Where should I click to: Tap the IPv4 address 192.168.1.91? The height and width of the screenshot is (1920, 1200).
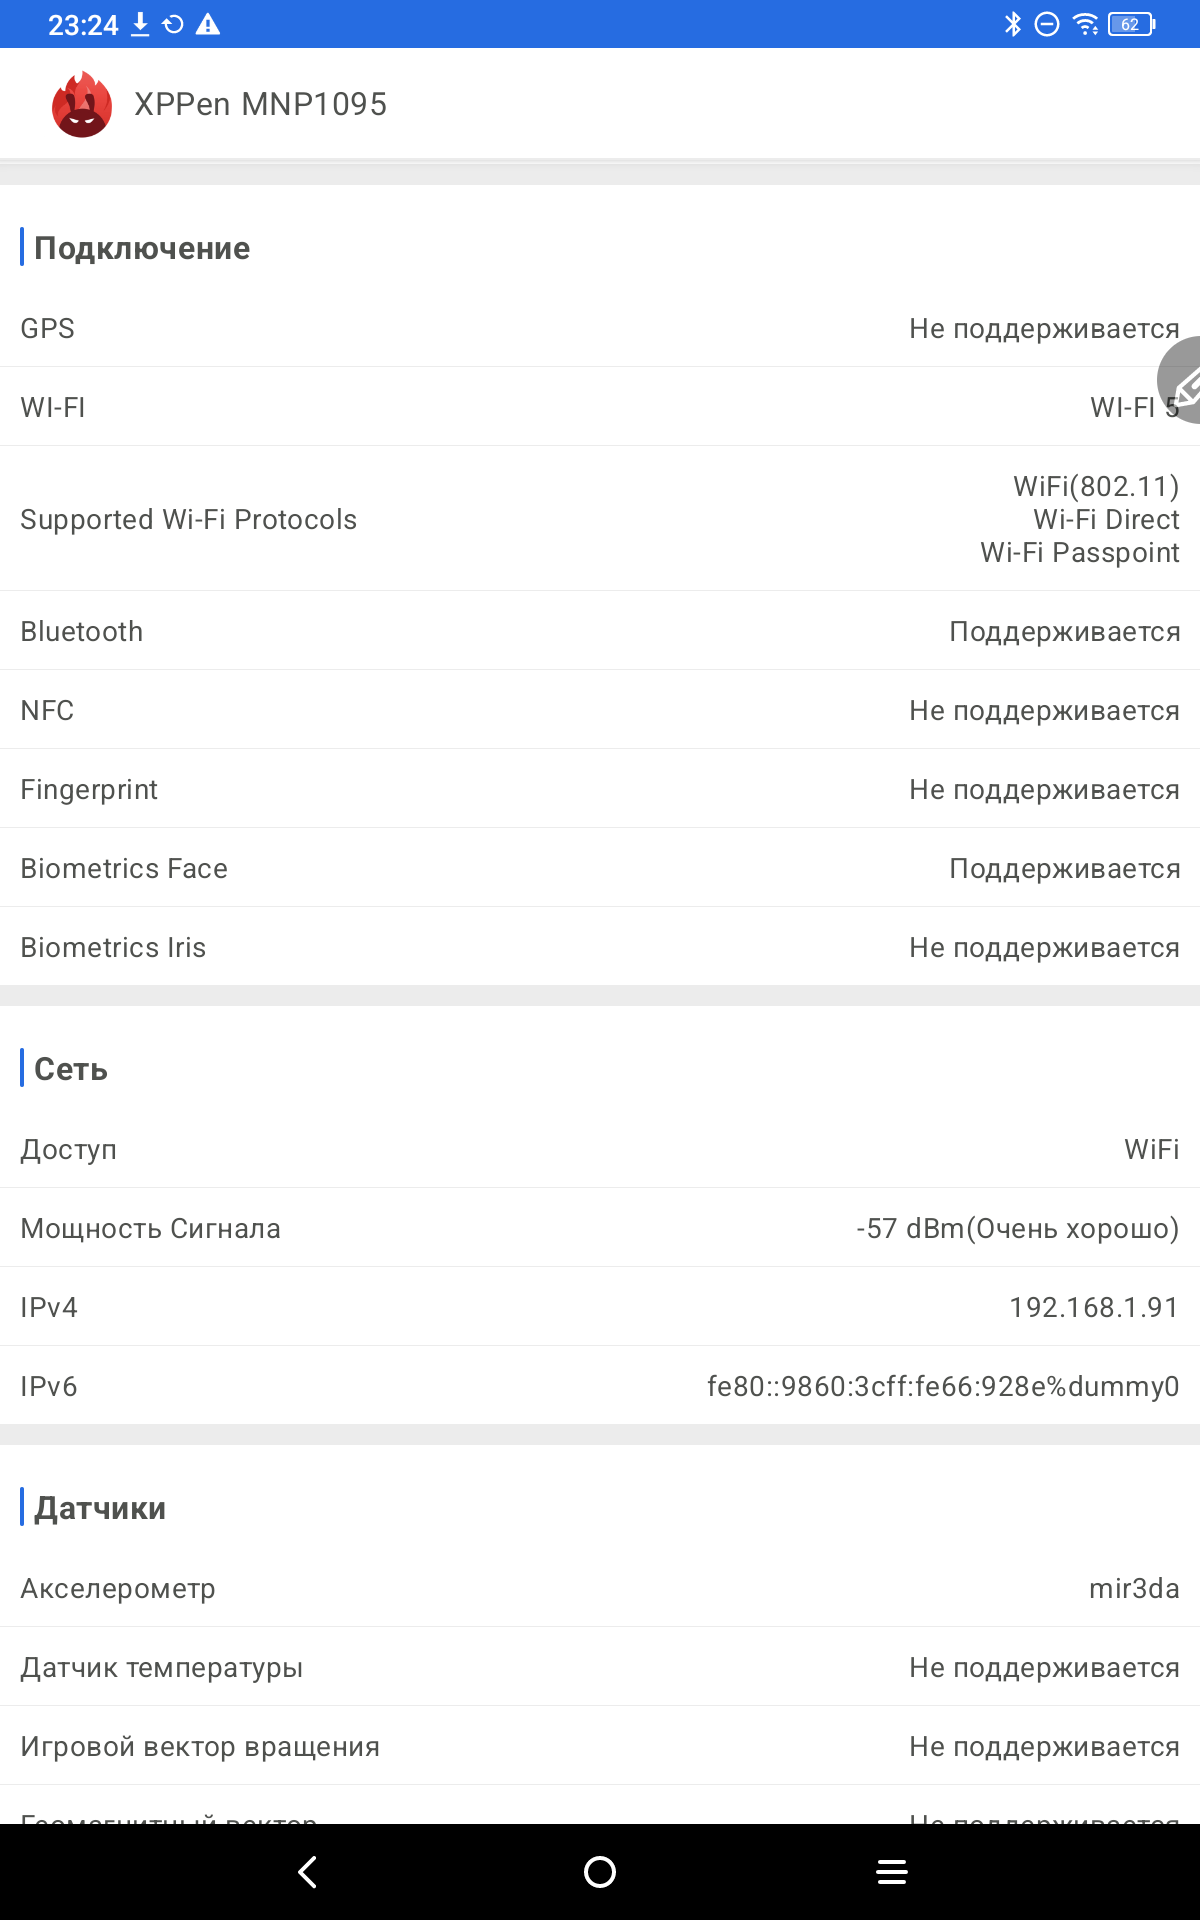click(1094, 1307)
